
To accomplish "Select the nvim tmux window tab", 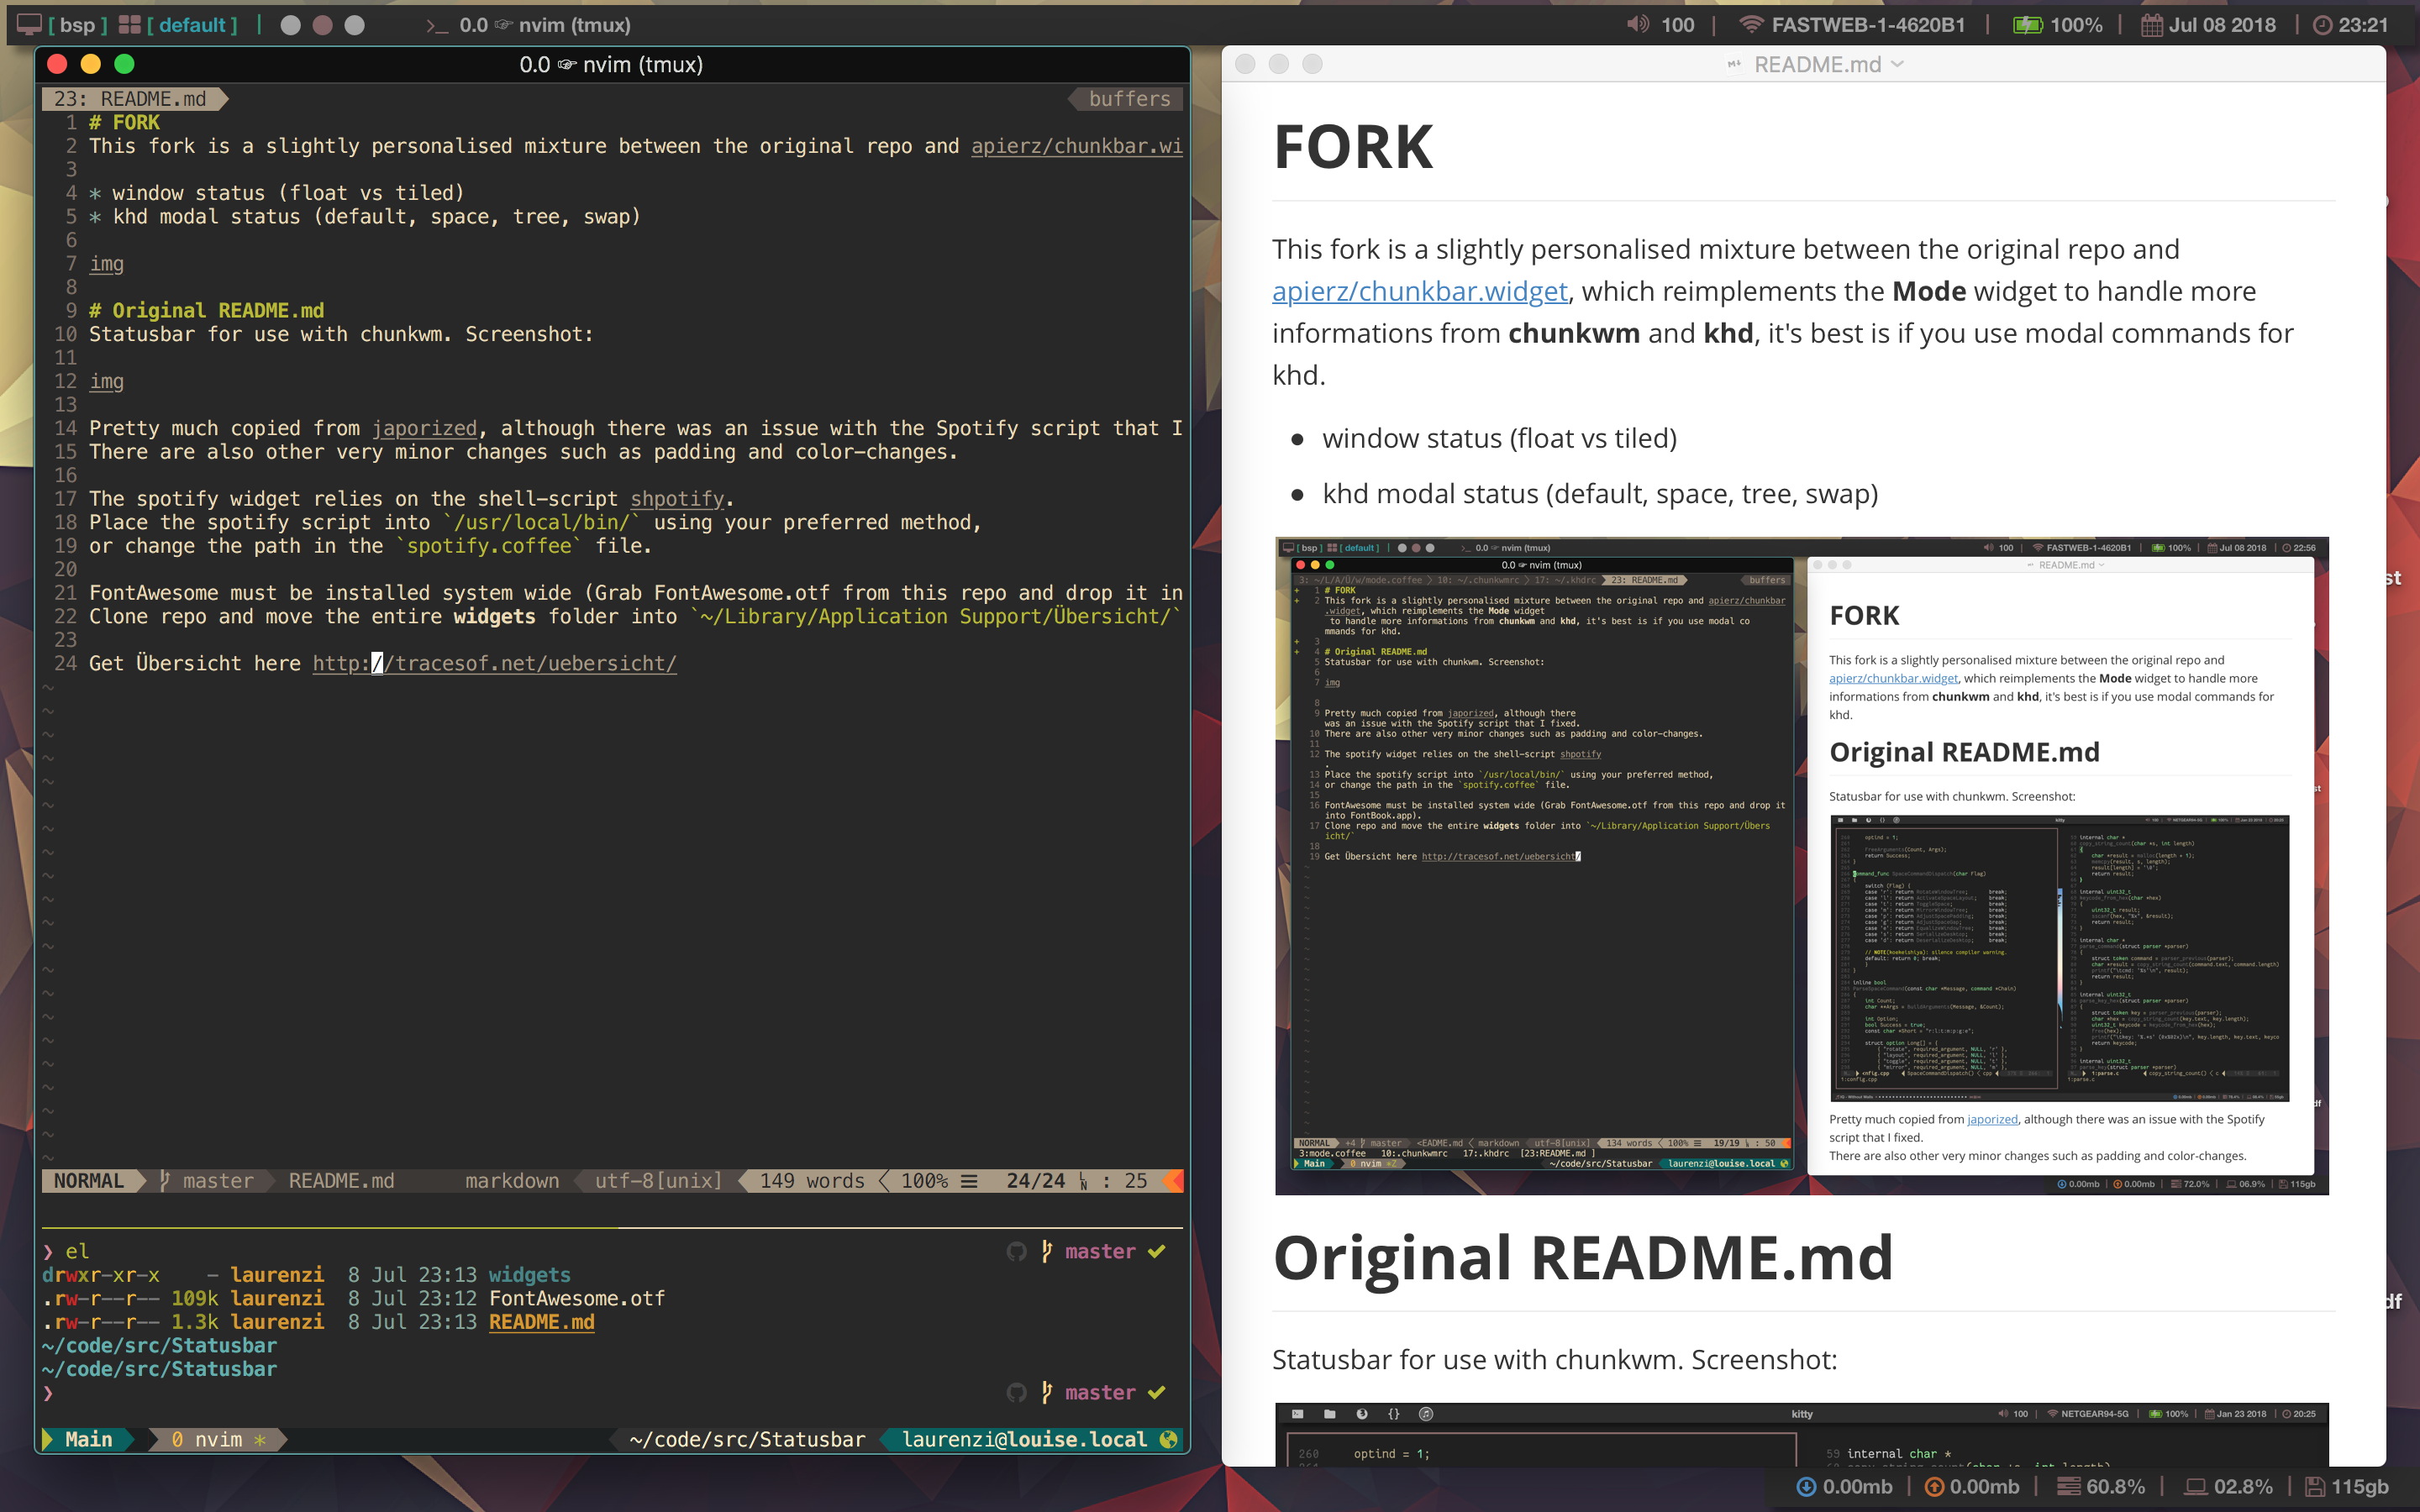I will pyautogui.click(x=217, y=1439).
